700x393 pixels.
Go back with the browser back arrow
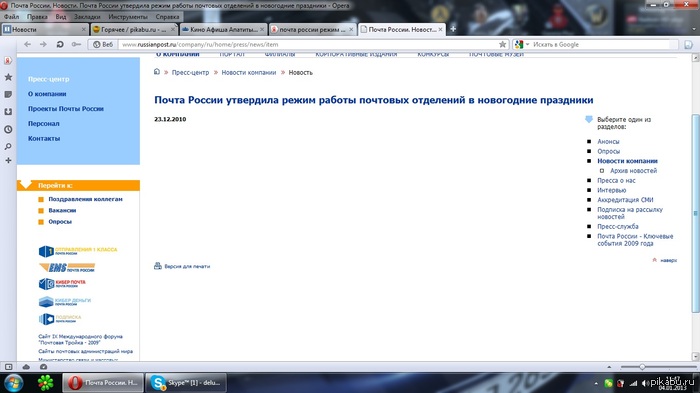pos(28,44)
